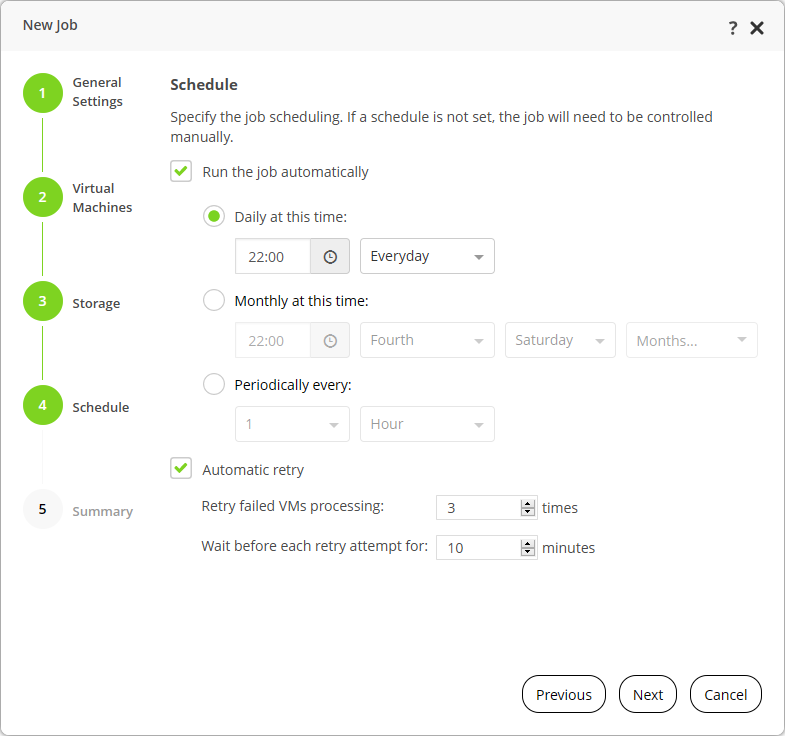Uncheck Run the job automatically

pyautogui.click(x=181, y=172)
